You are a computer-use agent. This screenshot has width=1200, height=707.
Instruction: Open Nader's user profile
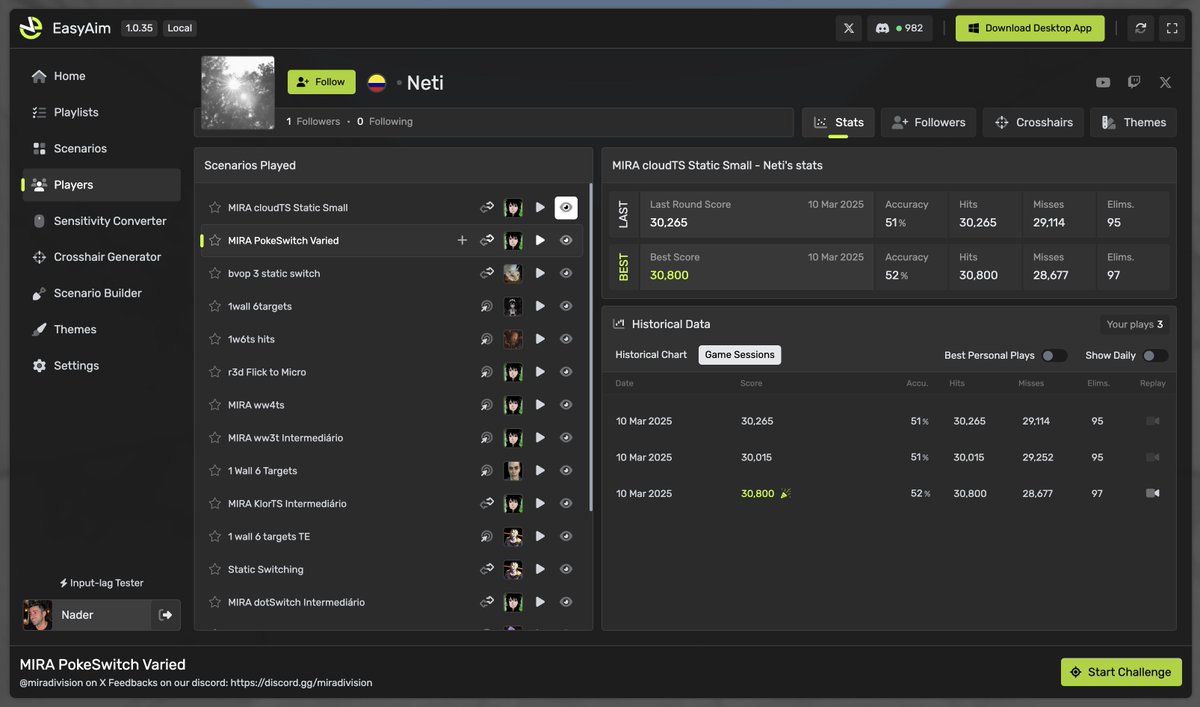pyautogui.click(x=87, y=615)
